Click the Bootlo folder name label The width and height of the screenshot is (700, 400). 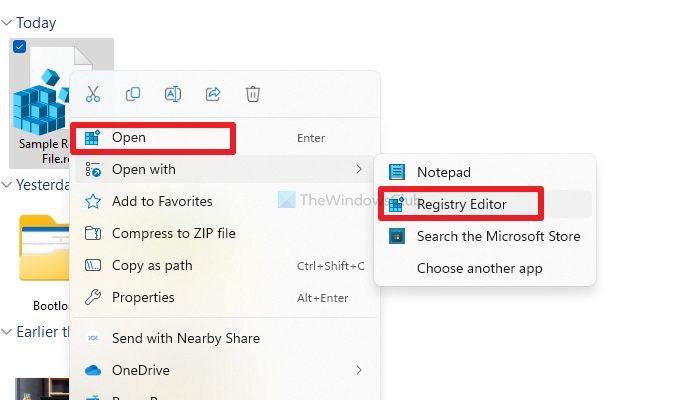[50, 306]
